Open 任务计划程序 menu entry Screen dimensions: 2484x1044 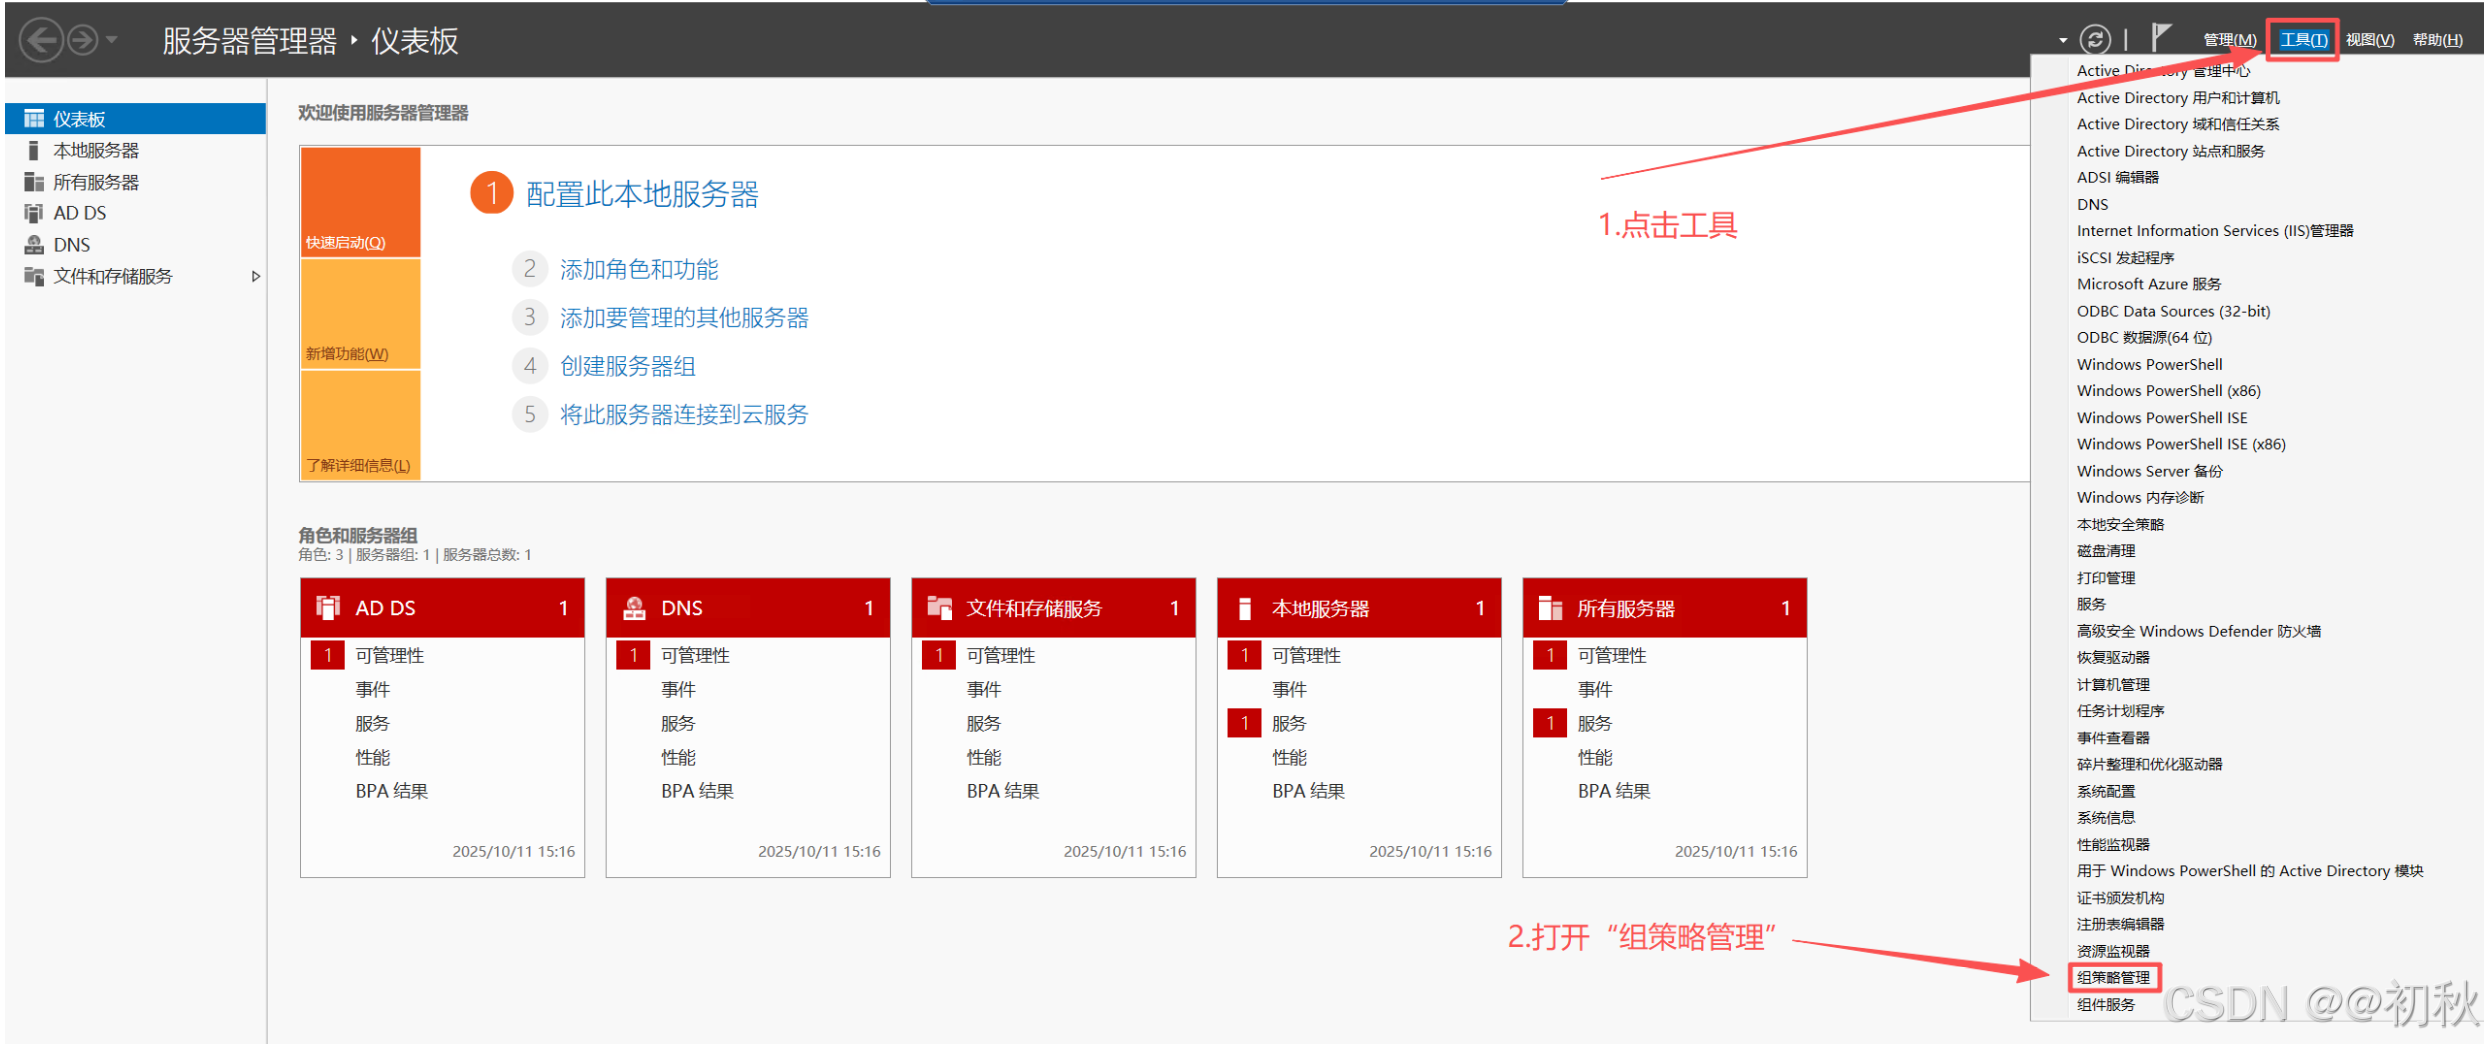click(2120, 711)
